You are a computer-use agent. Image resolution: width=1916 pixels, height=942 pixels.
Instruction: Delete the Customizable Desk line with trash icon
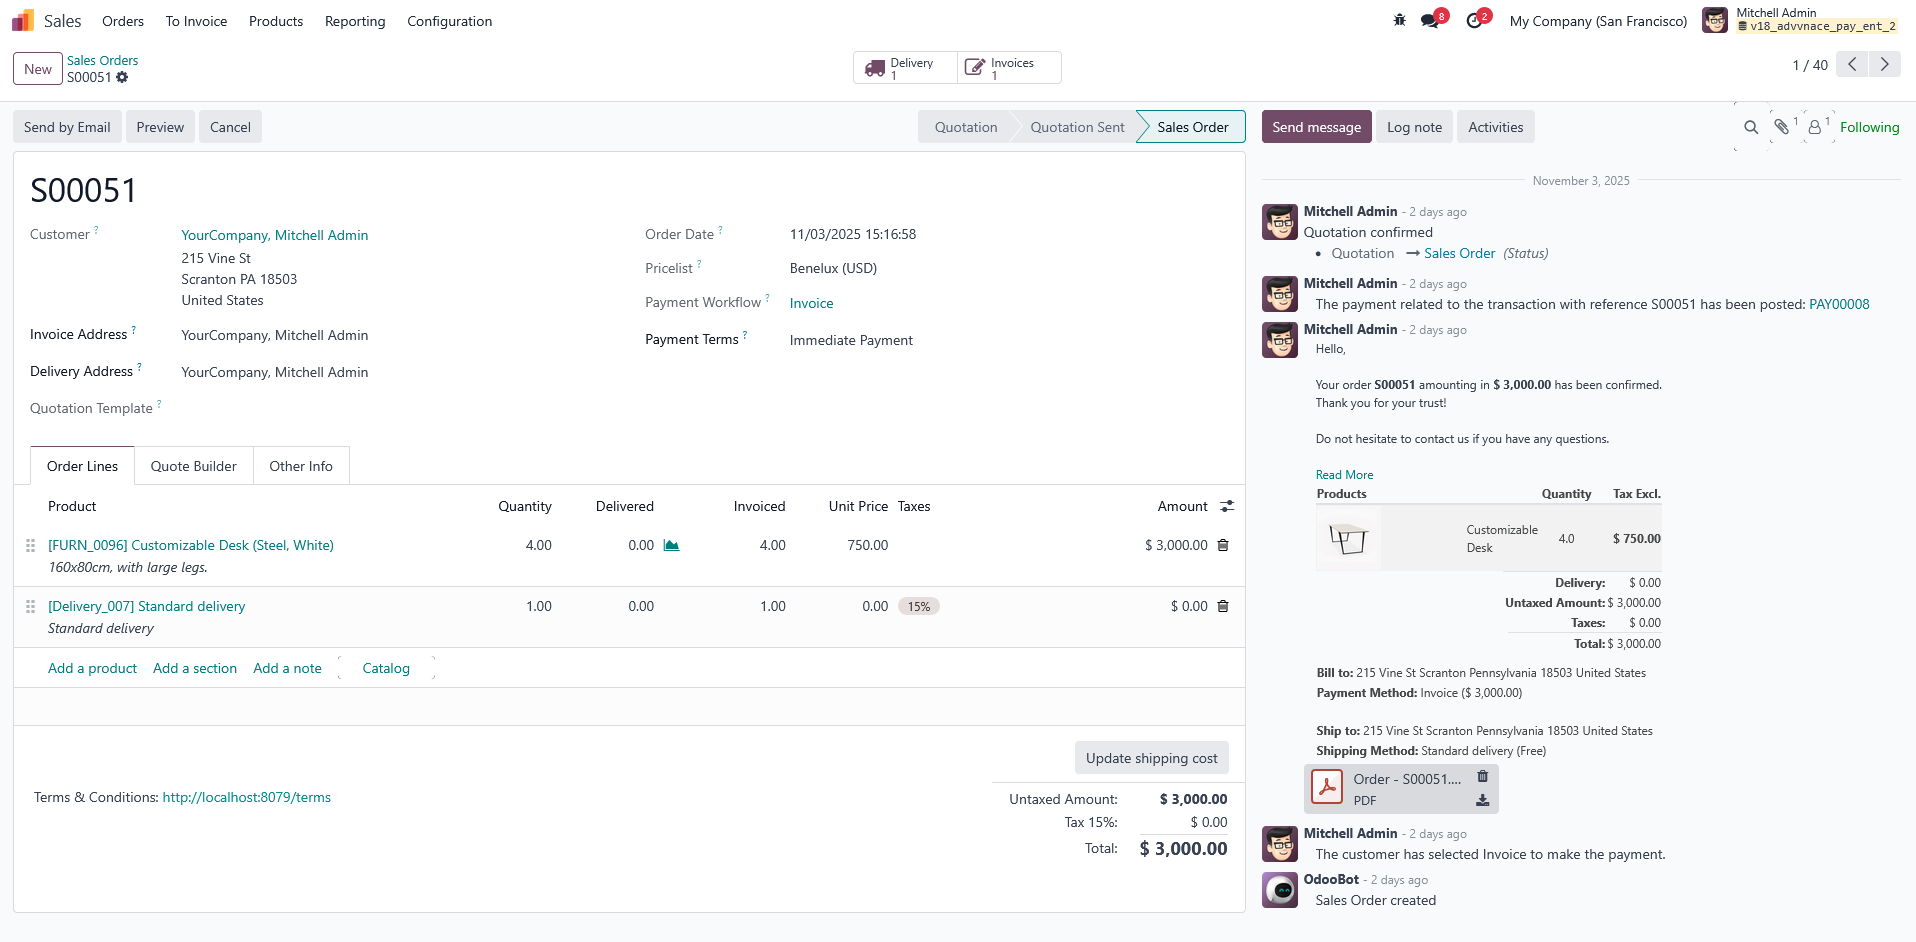pos(1222,545)
